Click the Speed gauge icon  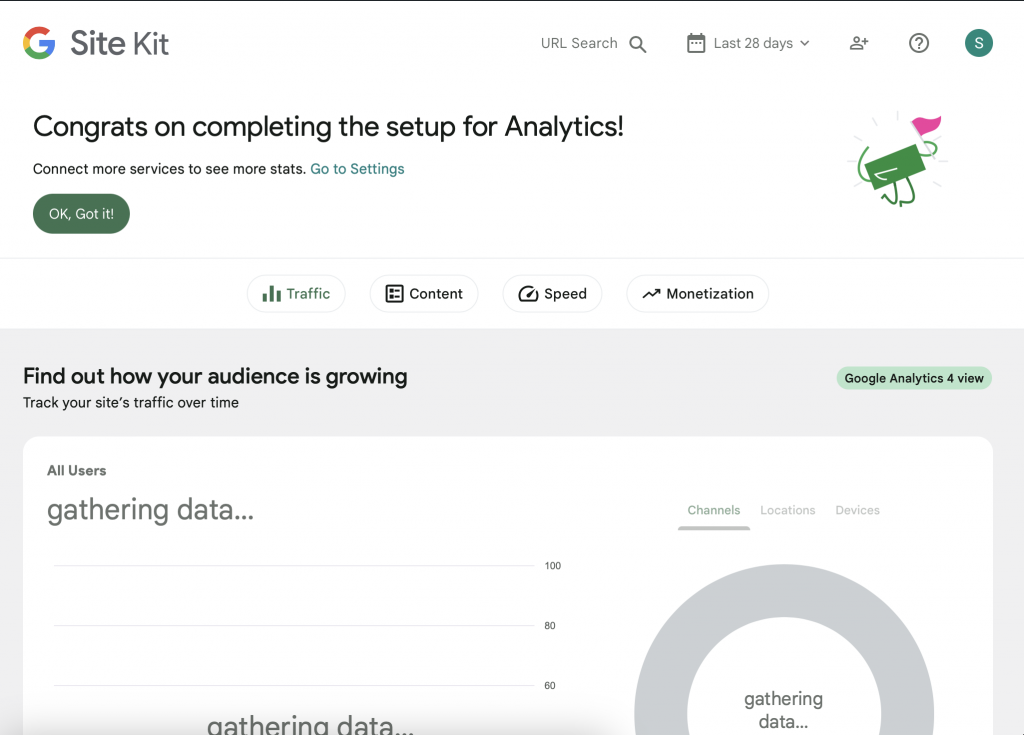528,294
